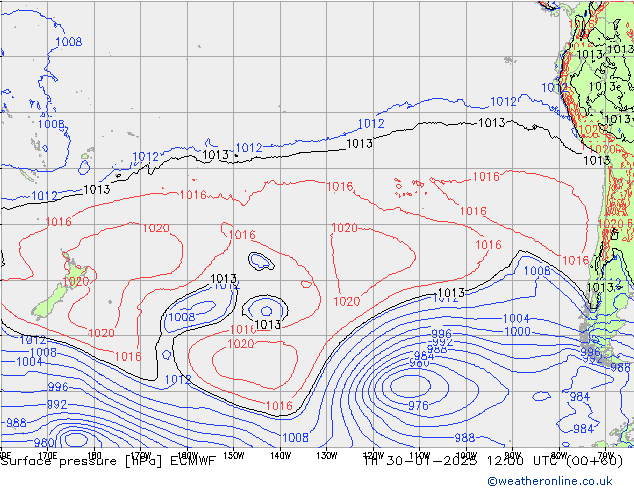Click the small closed contour above central 1013
This screenshot has height=490, width=634.
coord(261,262)
